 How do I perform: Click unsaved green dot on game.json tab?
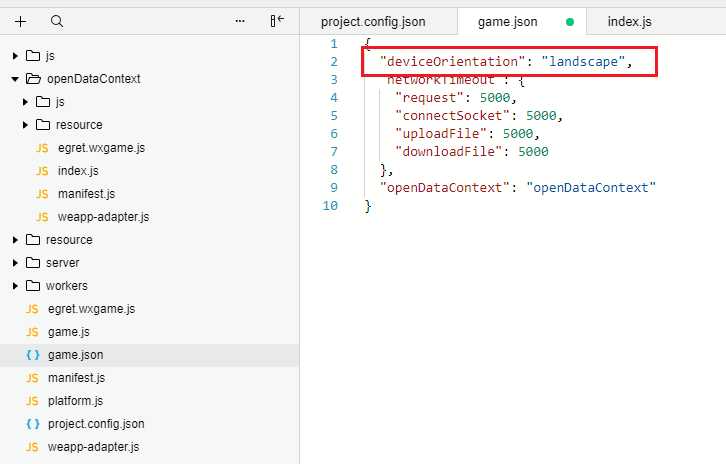[570, 22]
